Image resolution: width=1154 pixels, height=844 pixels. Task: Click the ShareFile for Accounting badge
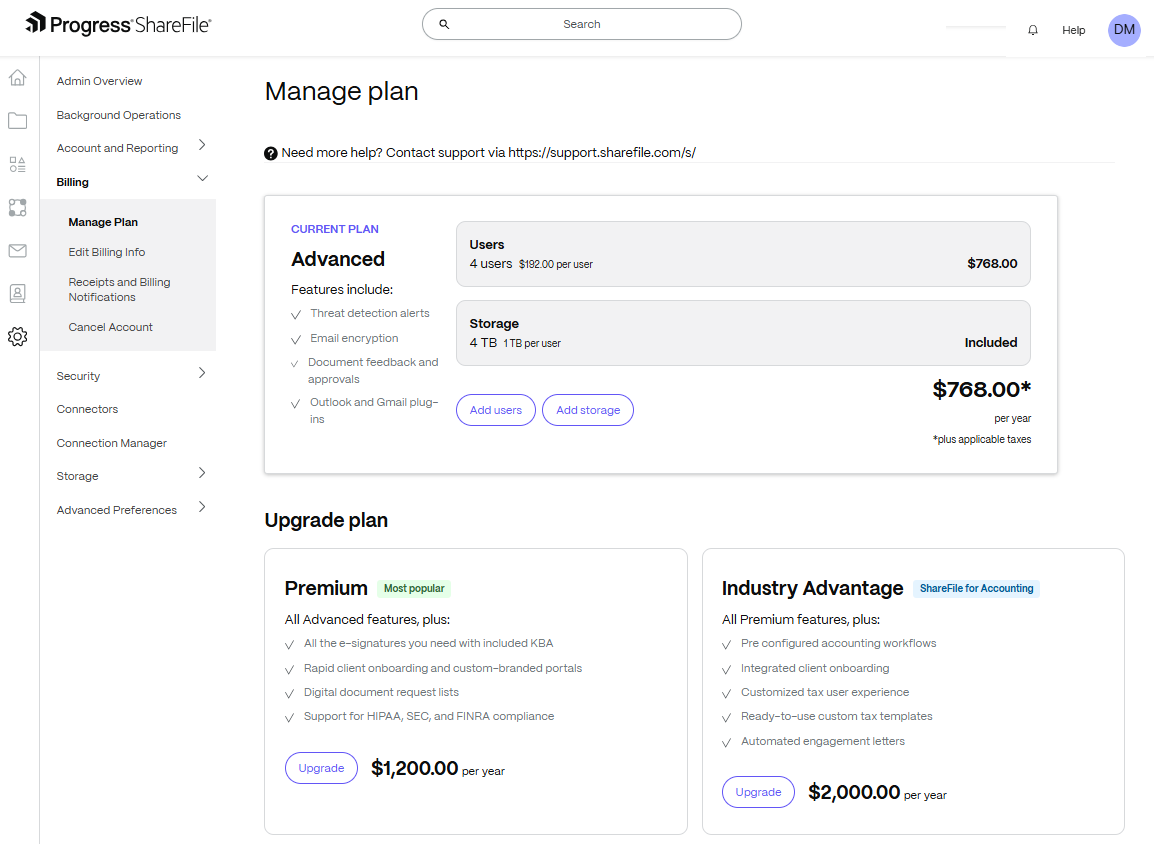tap(976, 589)
